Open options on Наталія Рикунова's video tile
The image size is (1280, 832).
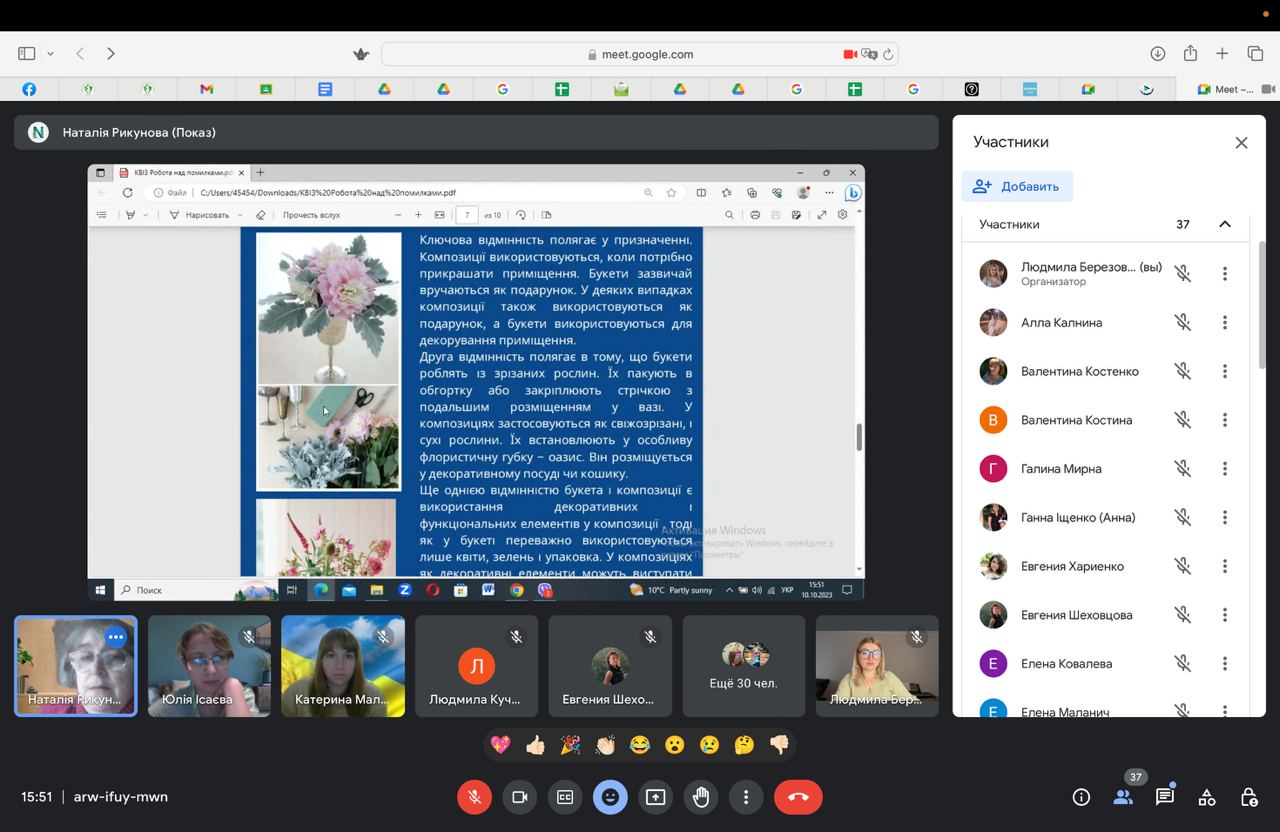coord(116,636)
